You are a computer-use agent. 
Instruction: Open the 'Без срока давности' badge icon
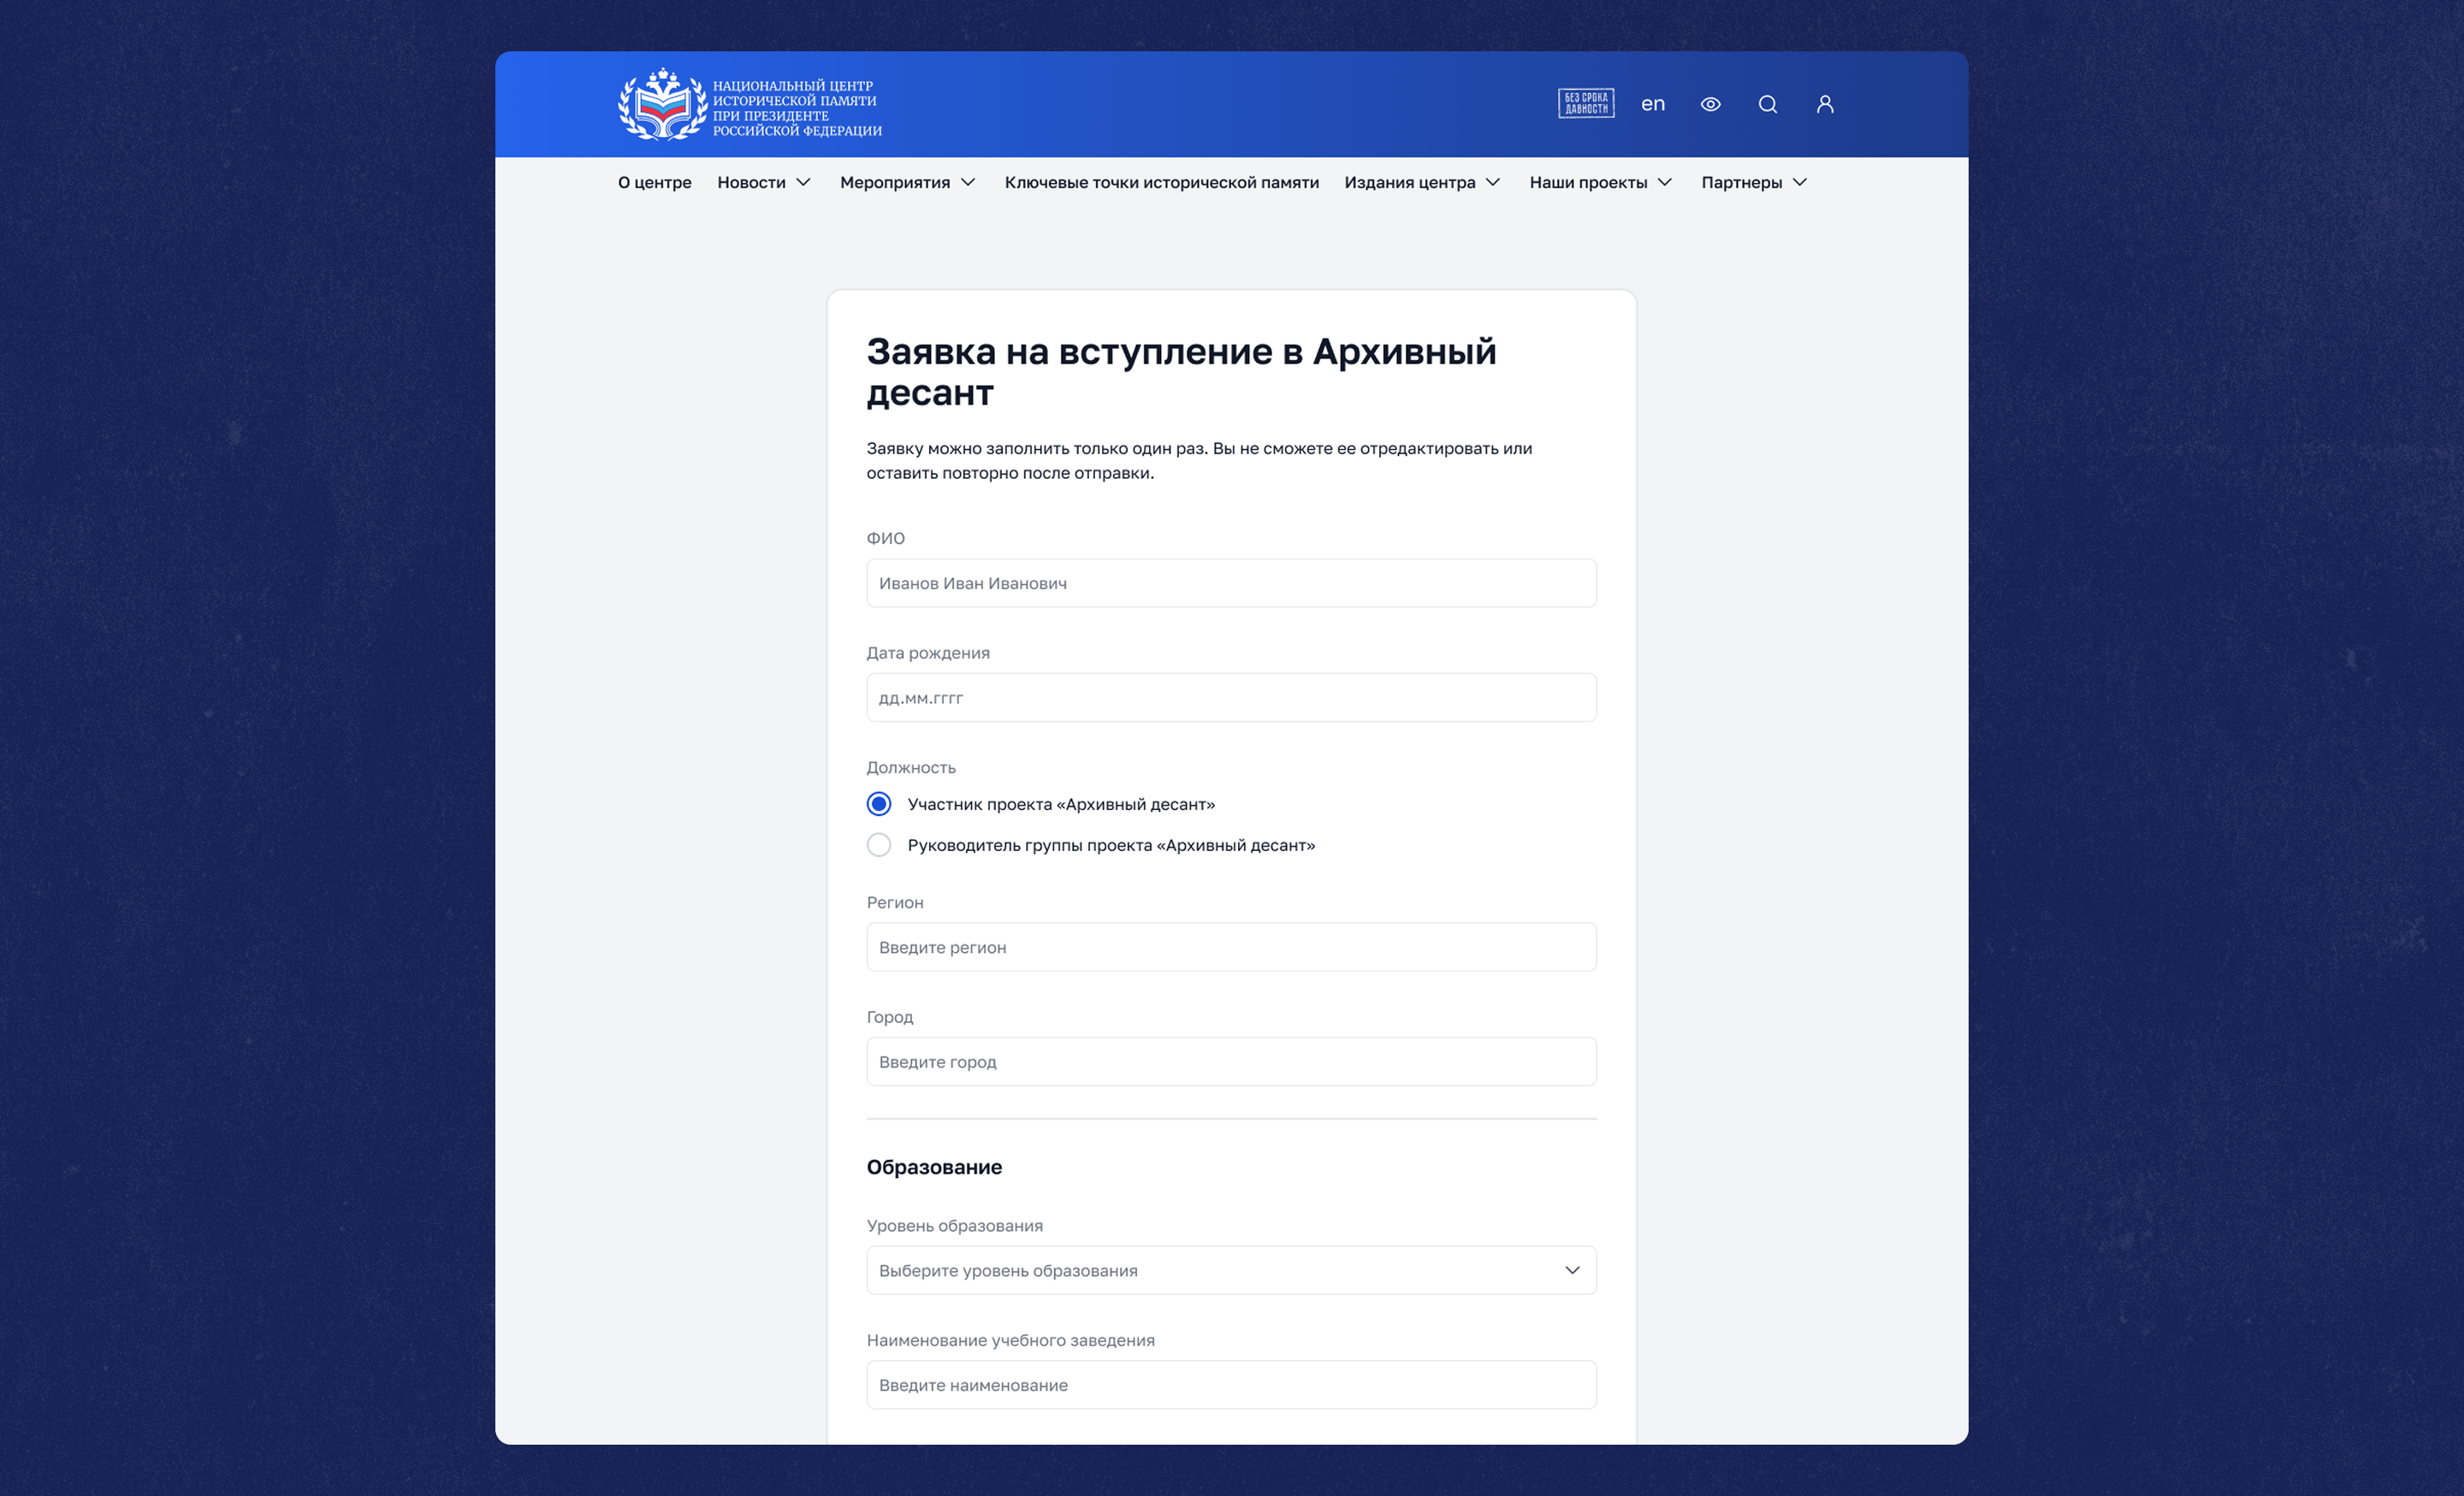click(1585, 104)
